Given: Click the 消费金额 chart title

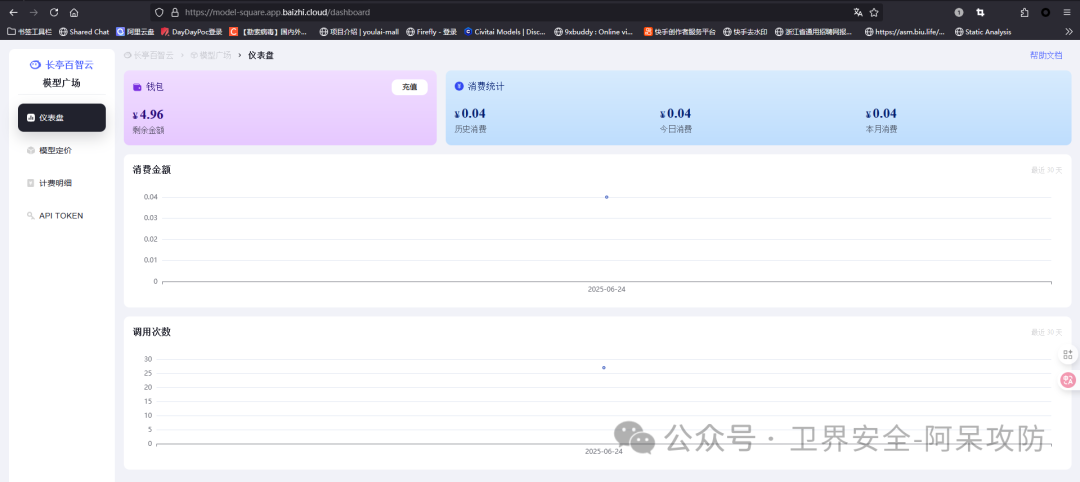Looking at the screenshot, I should click(x=152, y=169).
